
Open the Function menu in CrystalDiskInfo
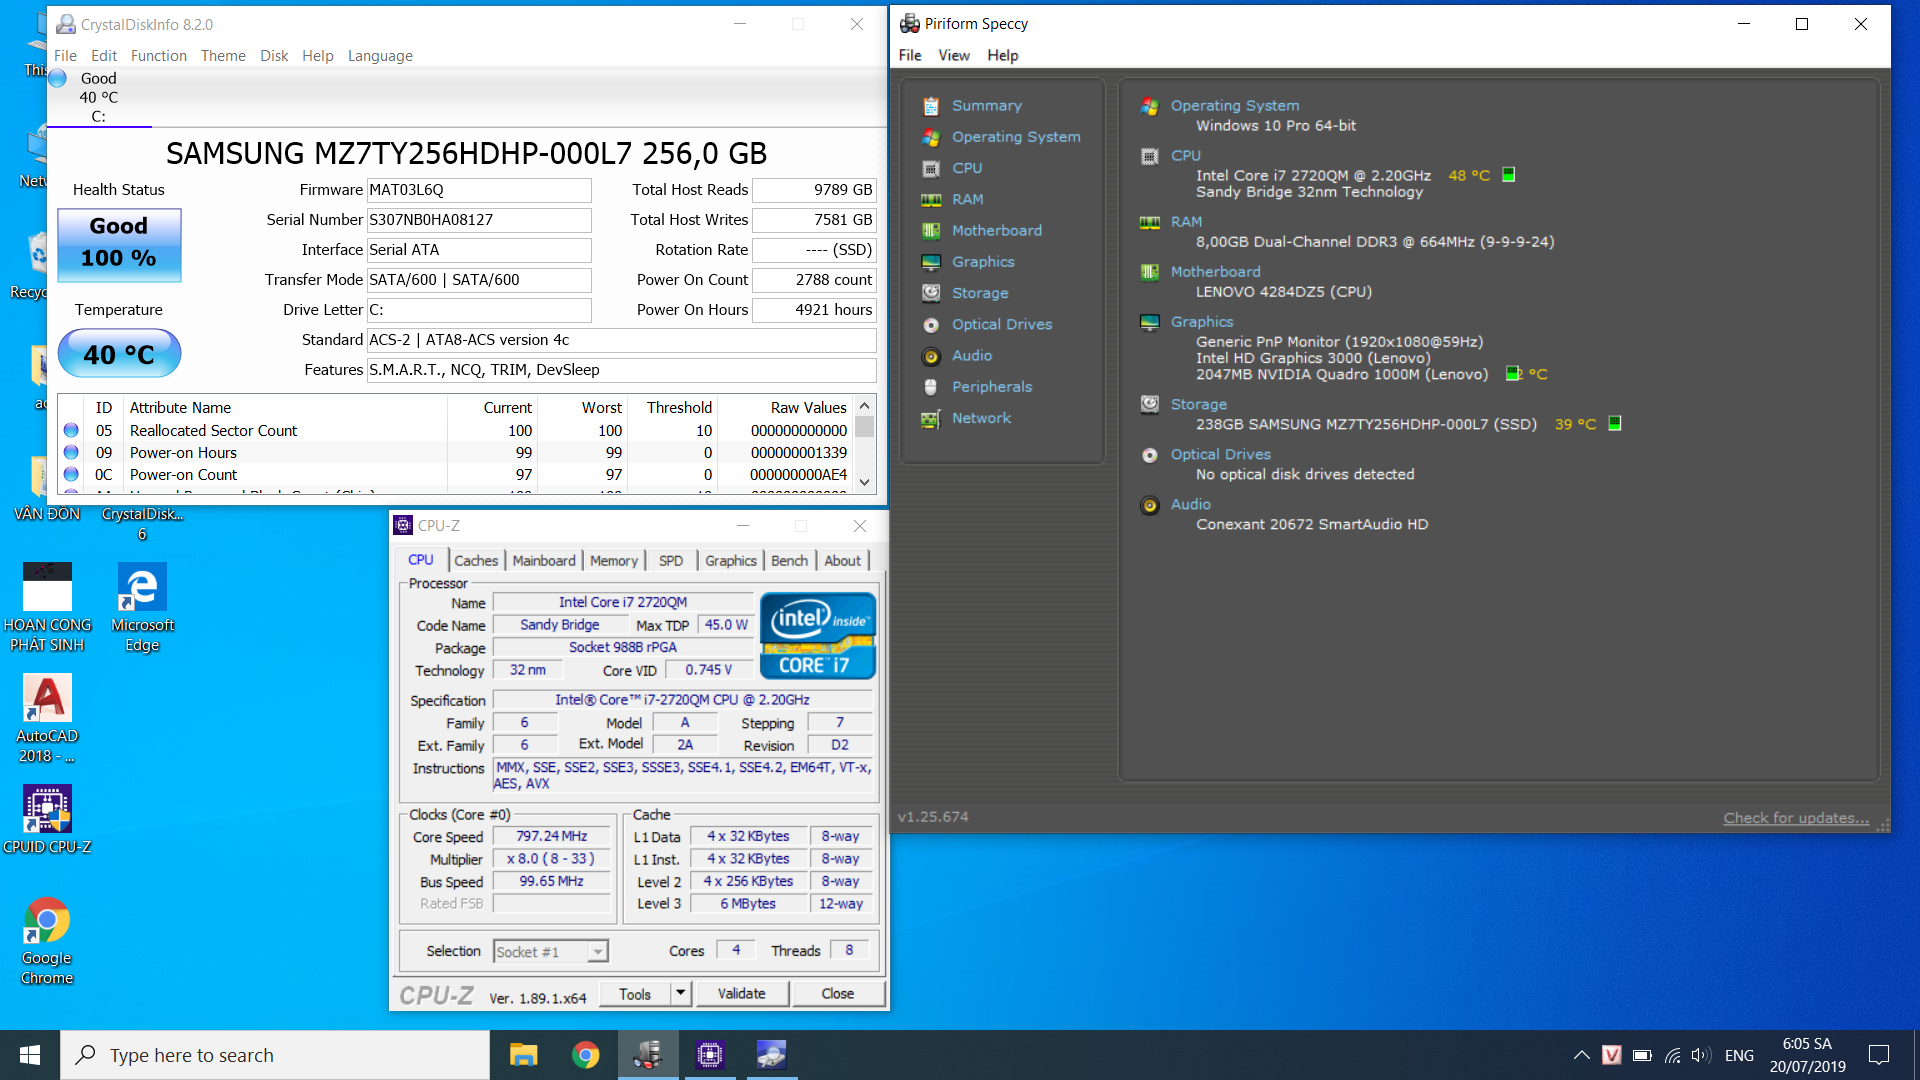click(x=158, y=56)
